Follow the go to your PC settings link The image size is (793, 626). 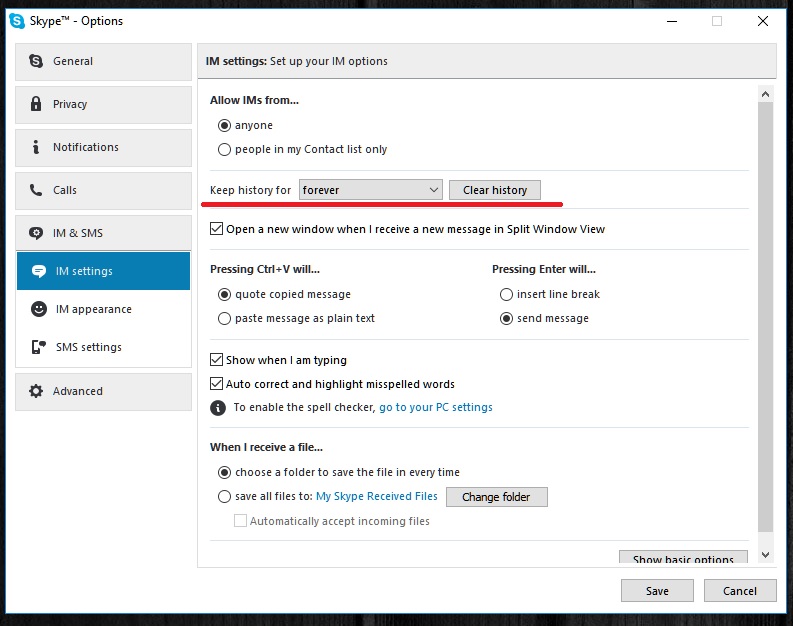436,408
